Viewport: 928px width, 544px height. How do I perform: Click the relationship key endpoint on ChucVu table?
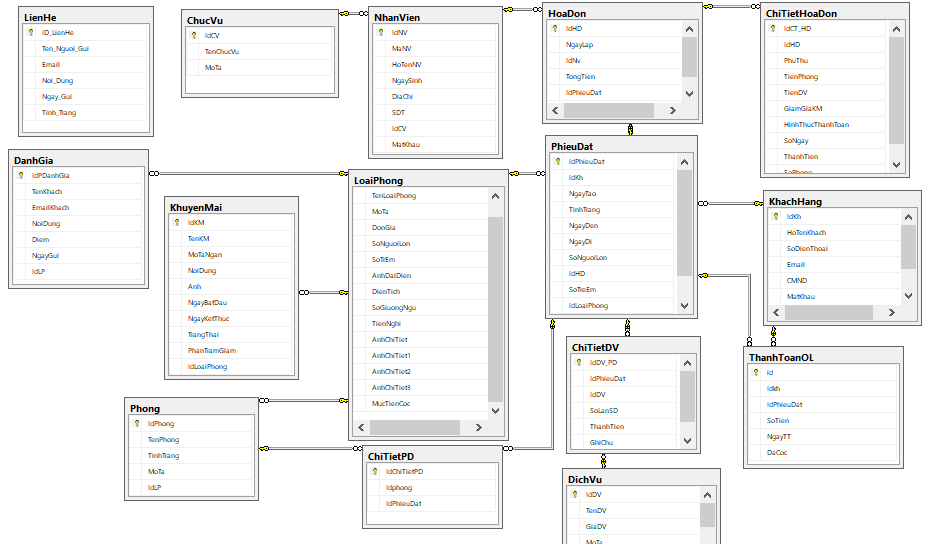(344, 13)
